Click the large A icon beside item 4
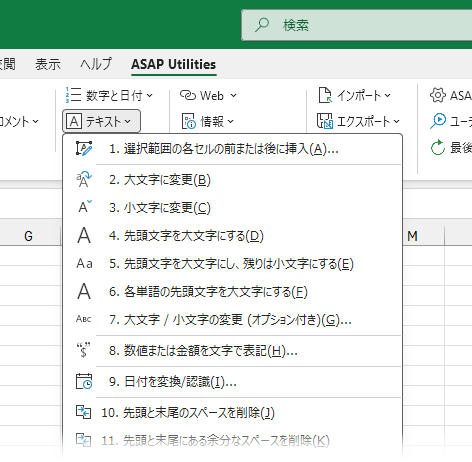Screen dimensions: 472x462 84,235
